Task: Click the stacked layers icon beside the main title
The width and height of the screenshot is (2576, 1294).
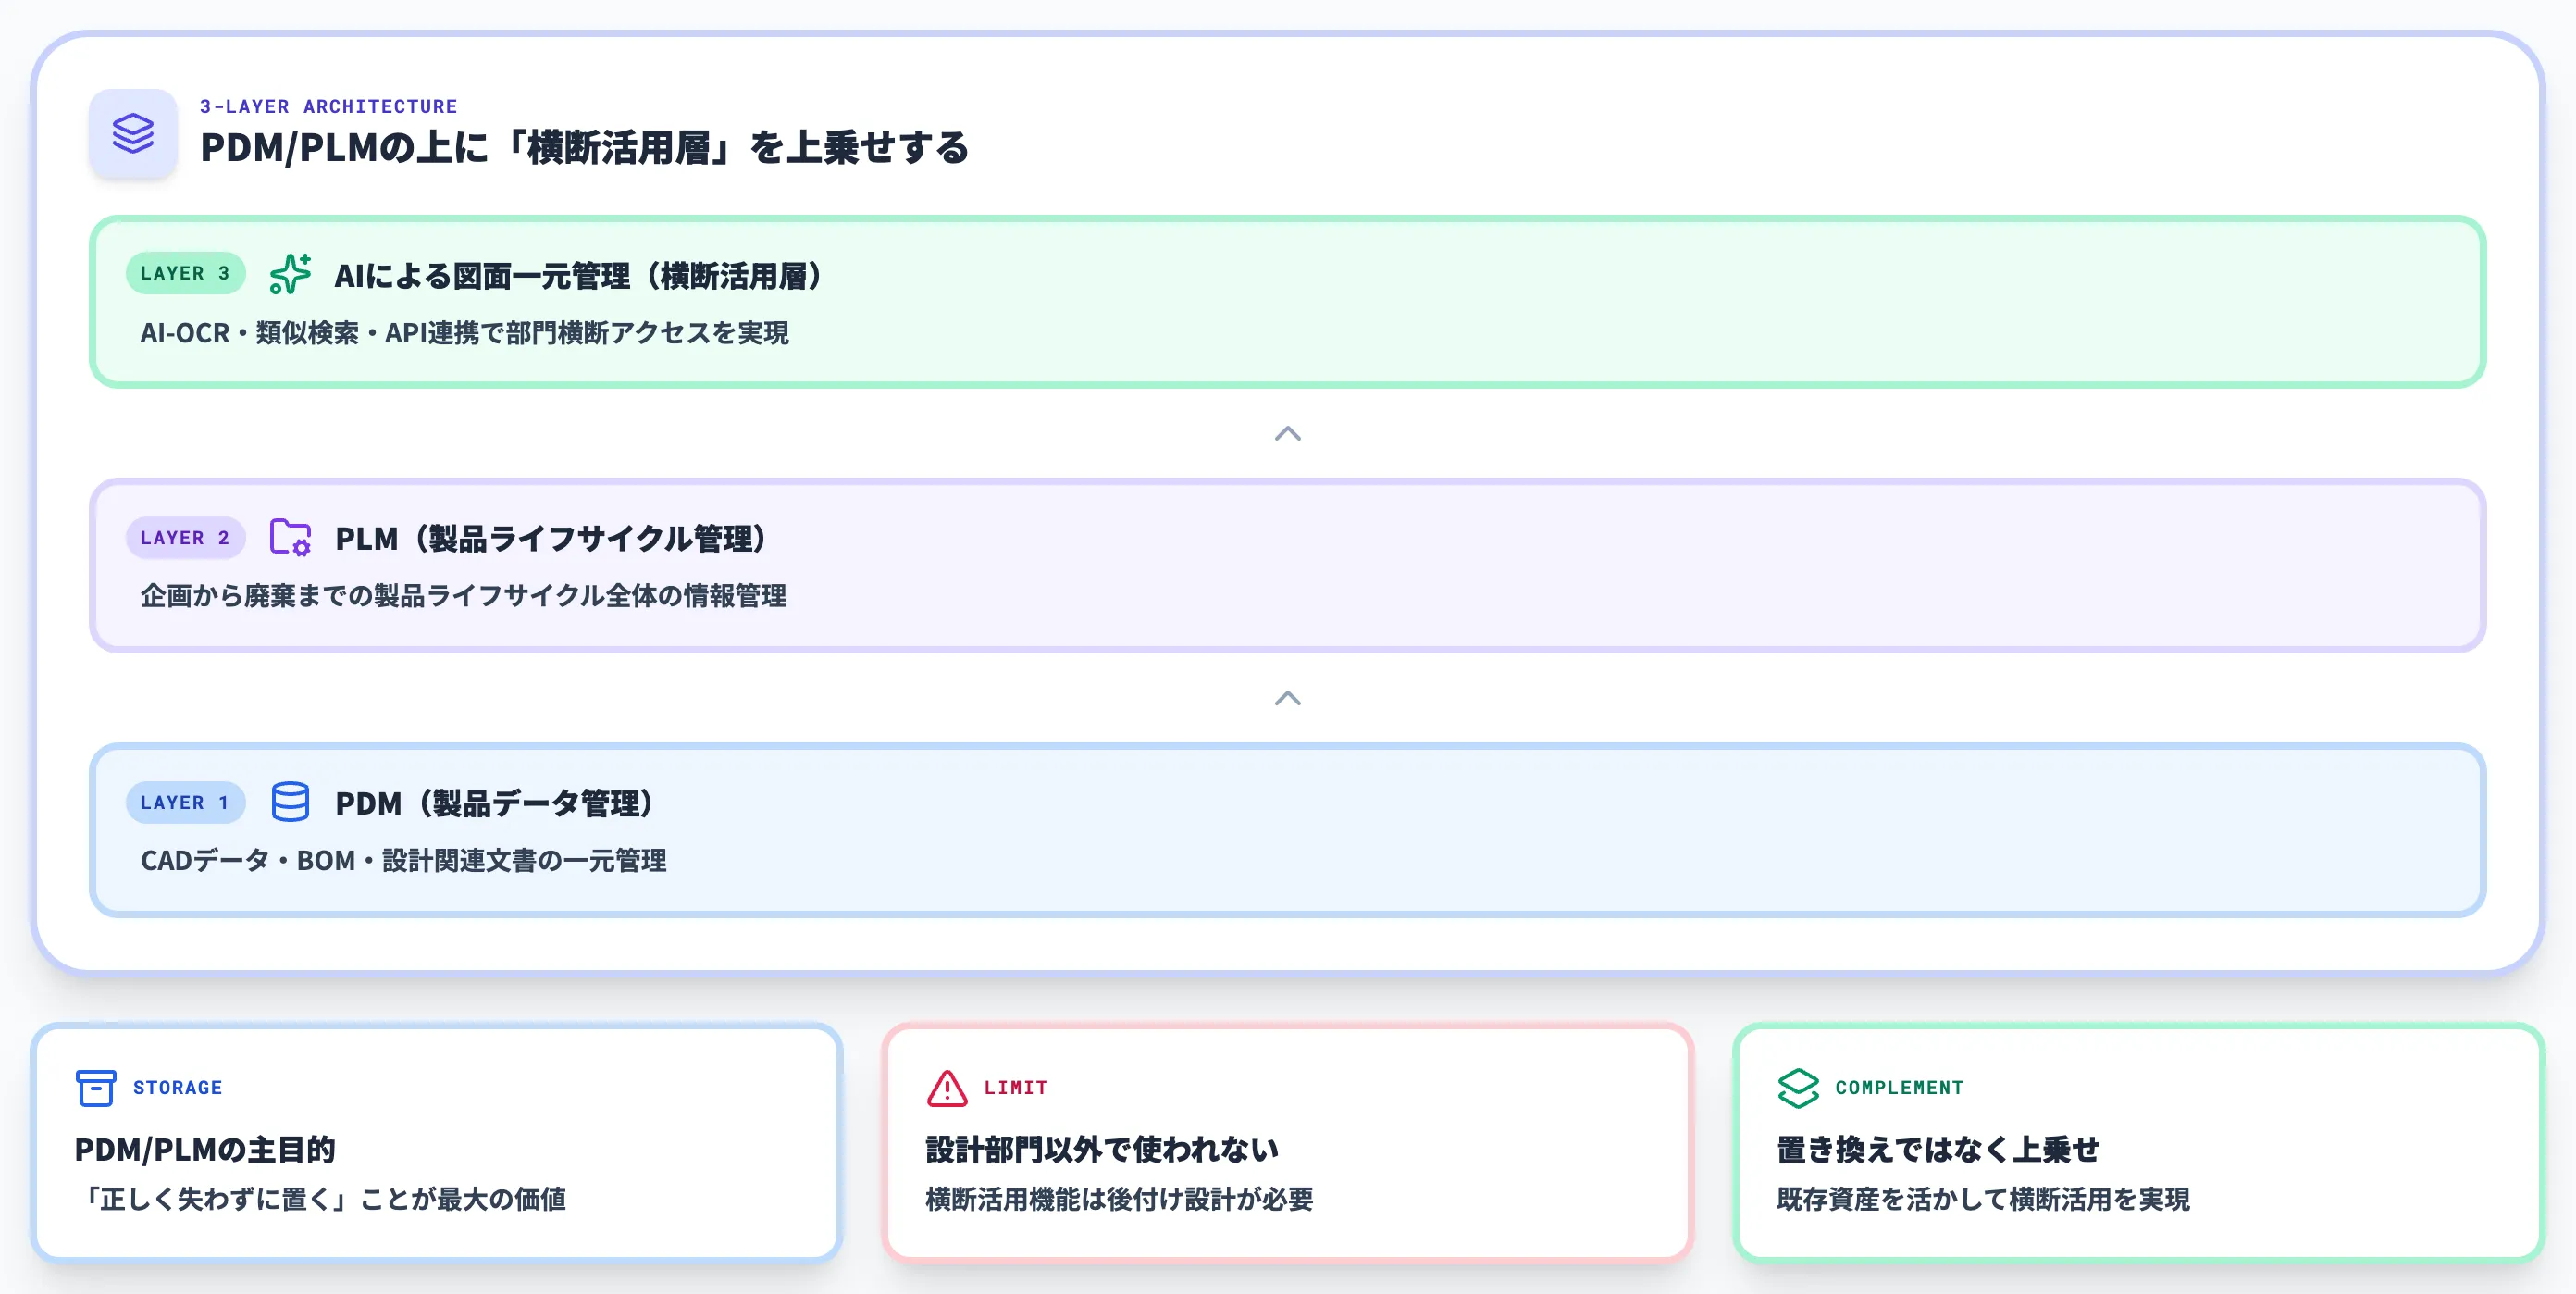Action: [133, 133]
